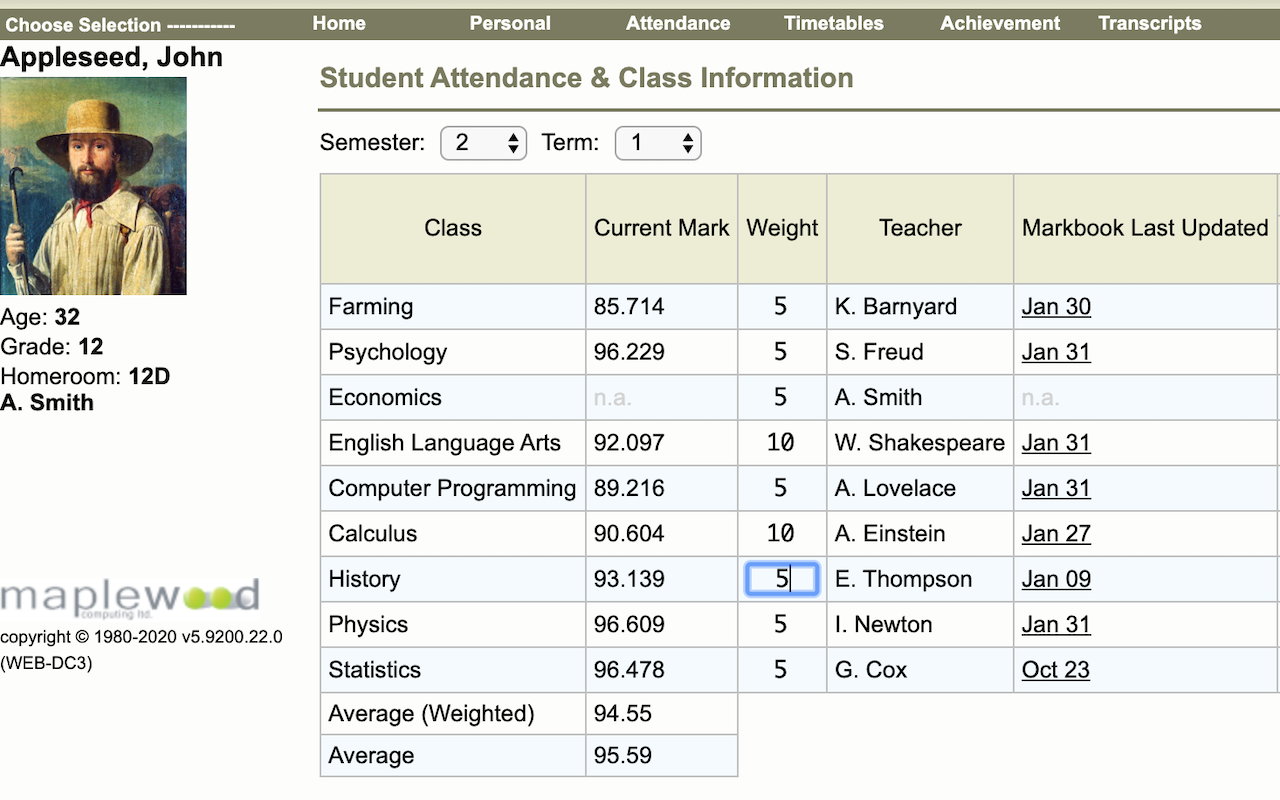Open Farming markbook link Jan 30

tap(1056, 307)
